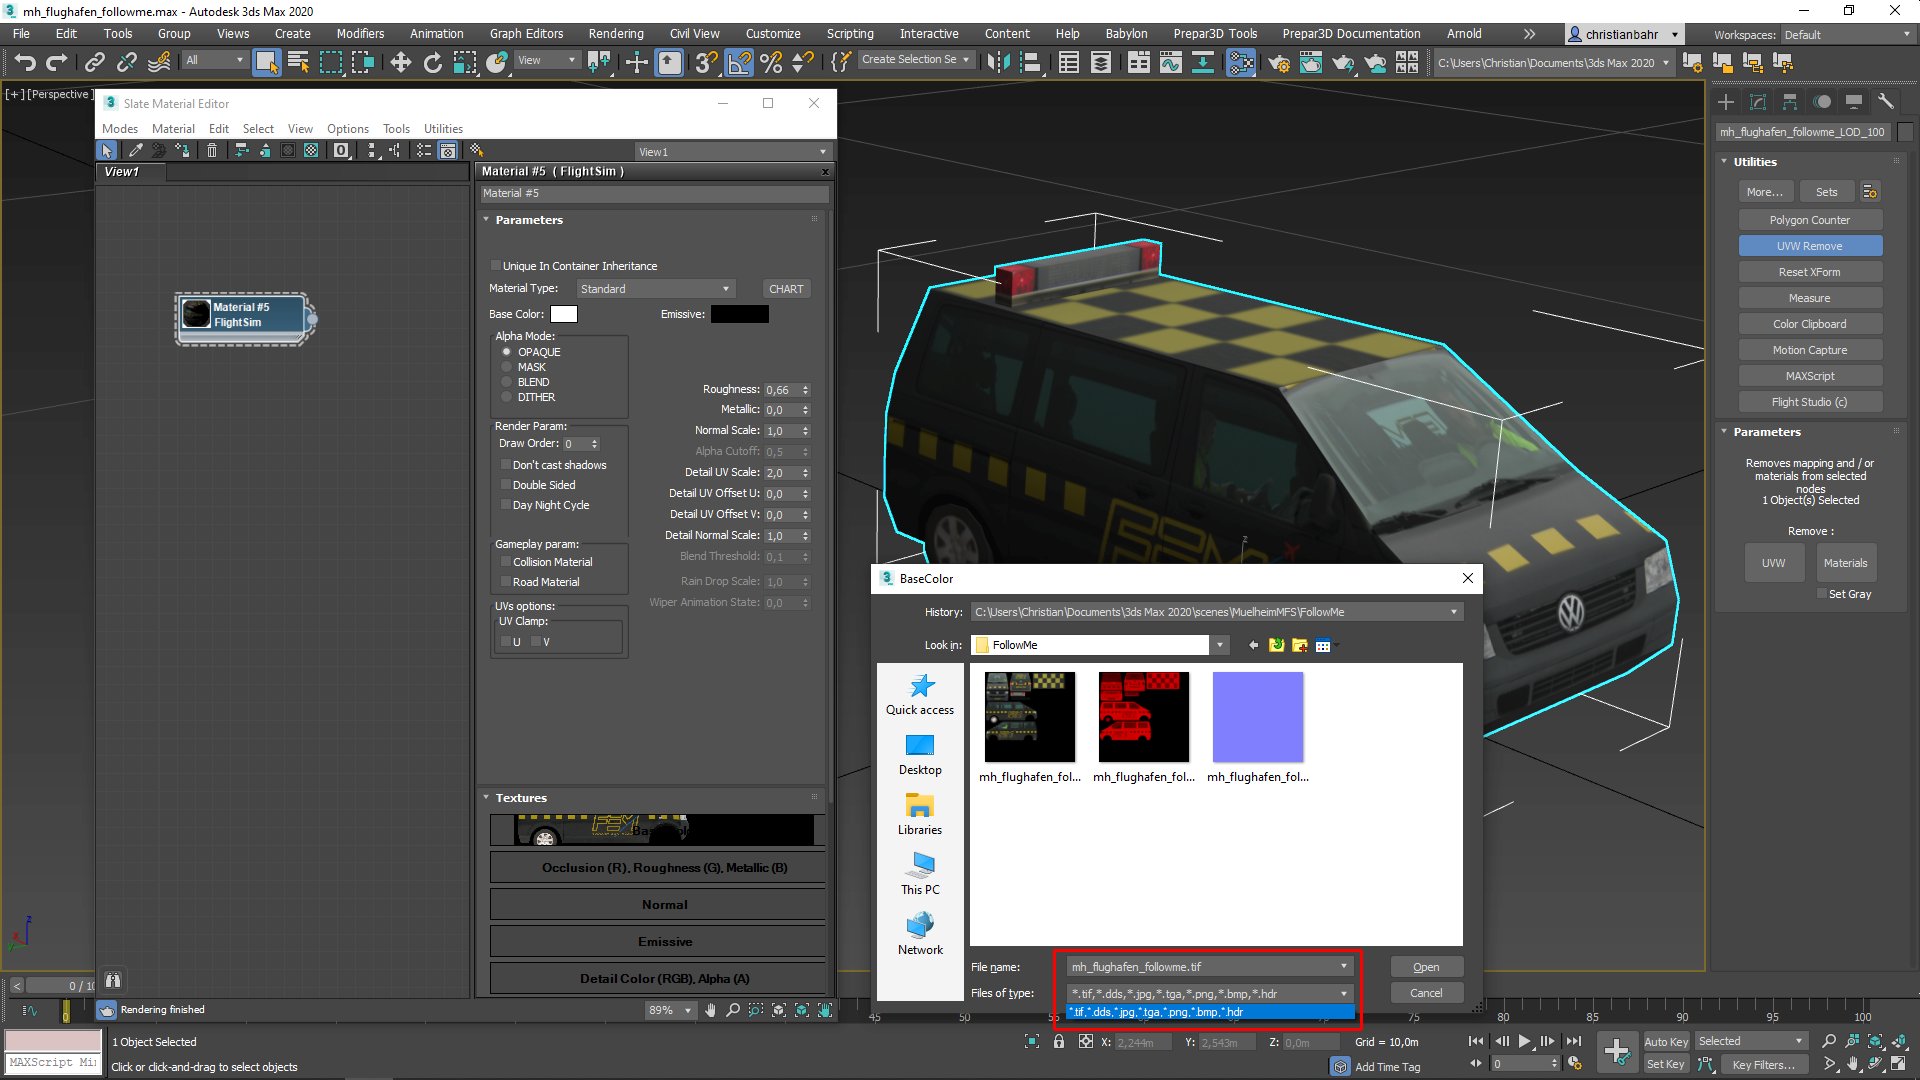Enable Road Material checkbox
The image size is (1920, 1080).
tap(506, 582)
